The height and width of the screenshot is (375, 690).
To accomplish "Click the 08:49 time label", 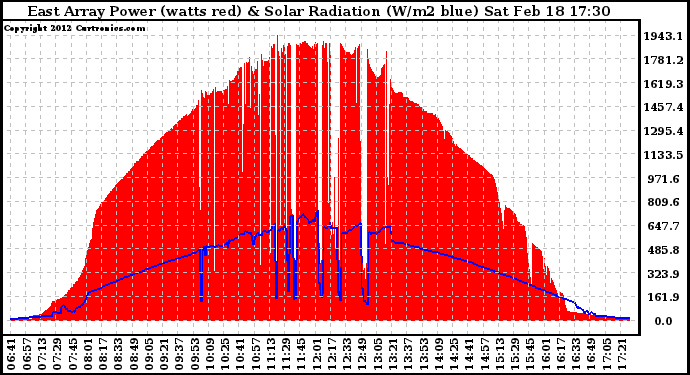I will [133, 354].
